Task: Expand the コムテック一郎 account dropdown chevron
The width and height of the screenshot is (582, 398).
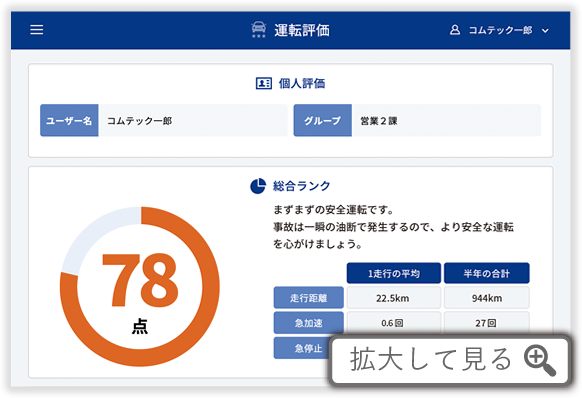Action: (x=545, y=30)
